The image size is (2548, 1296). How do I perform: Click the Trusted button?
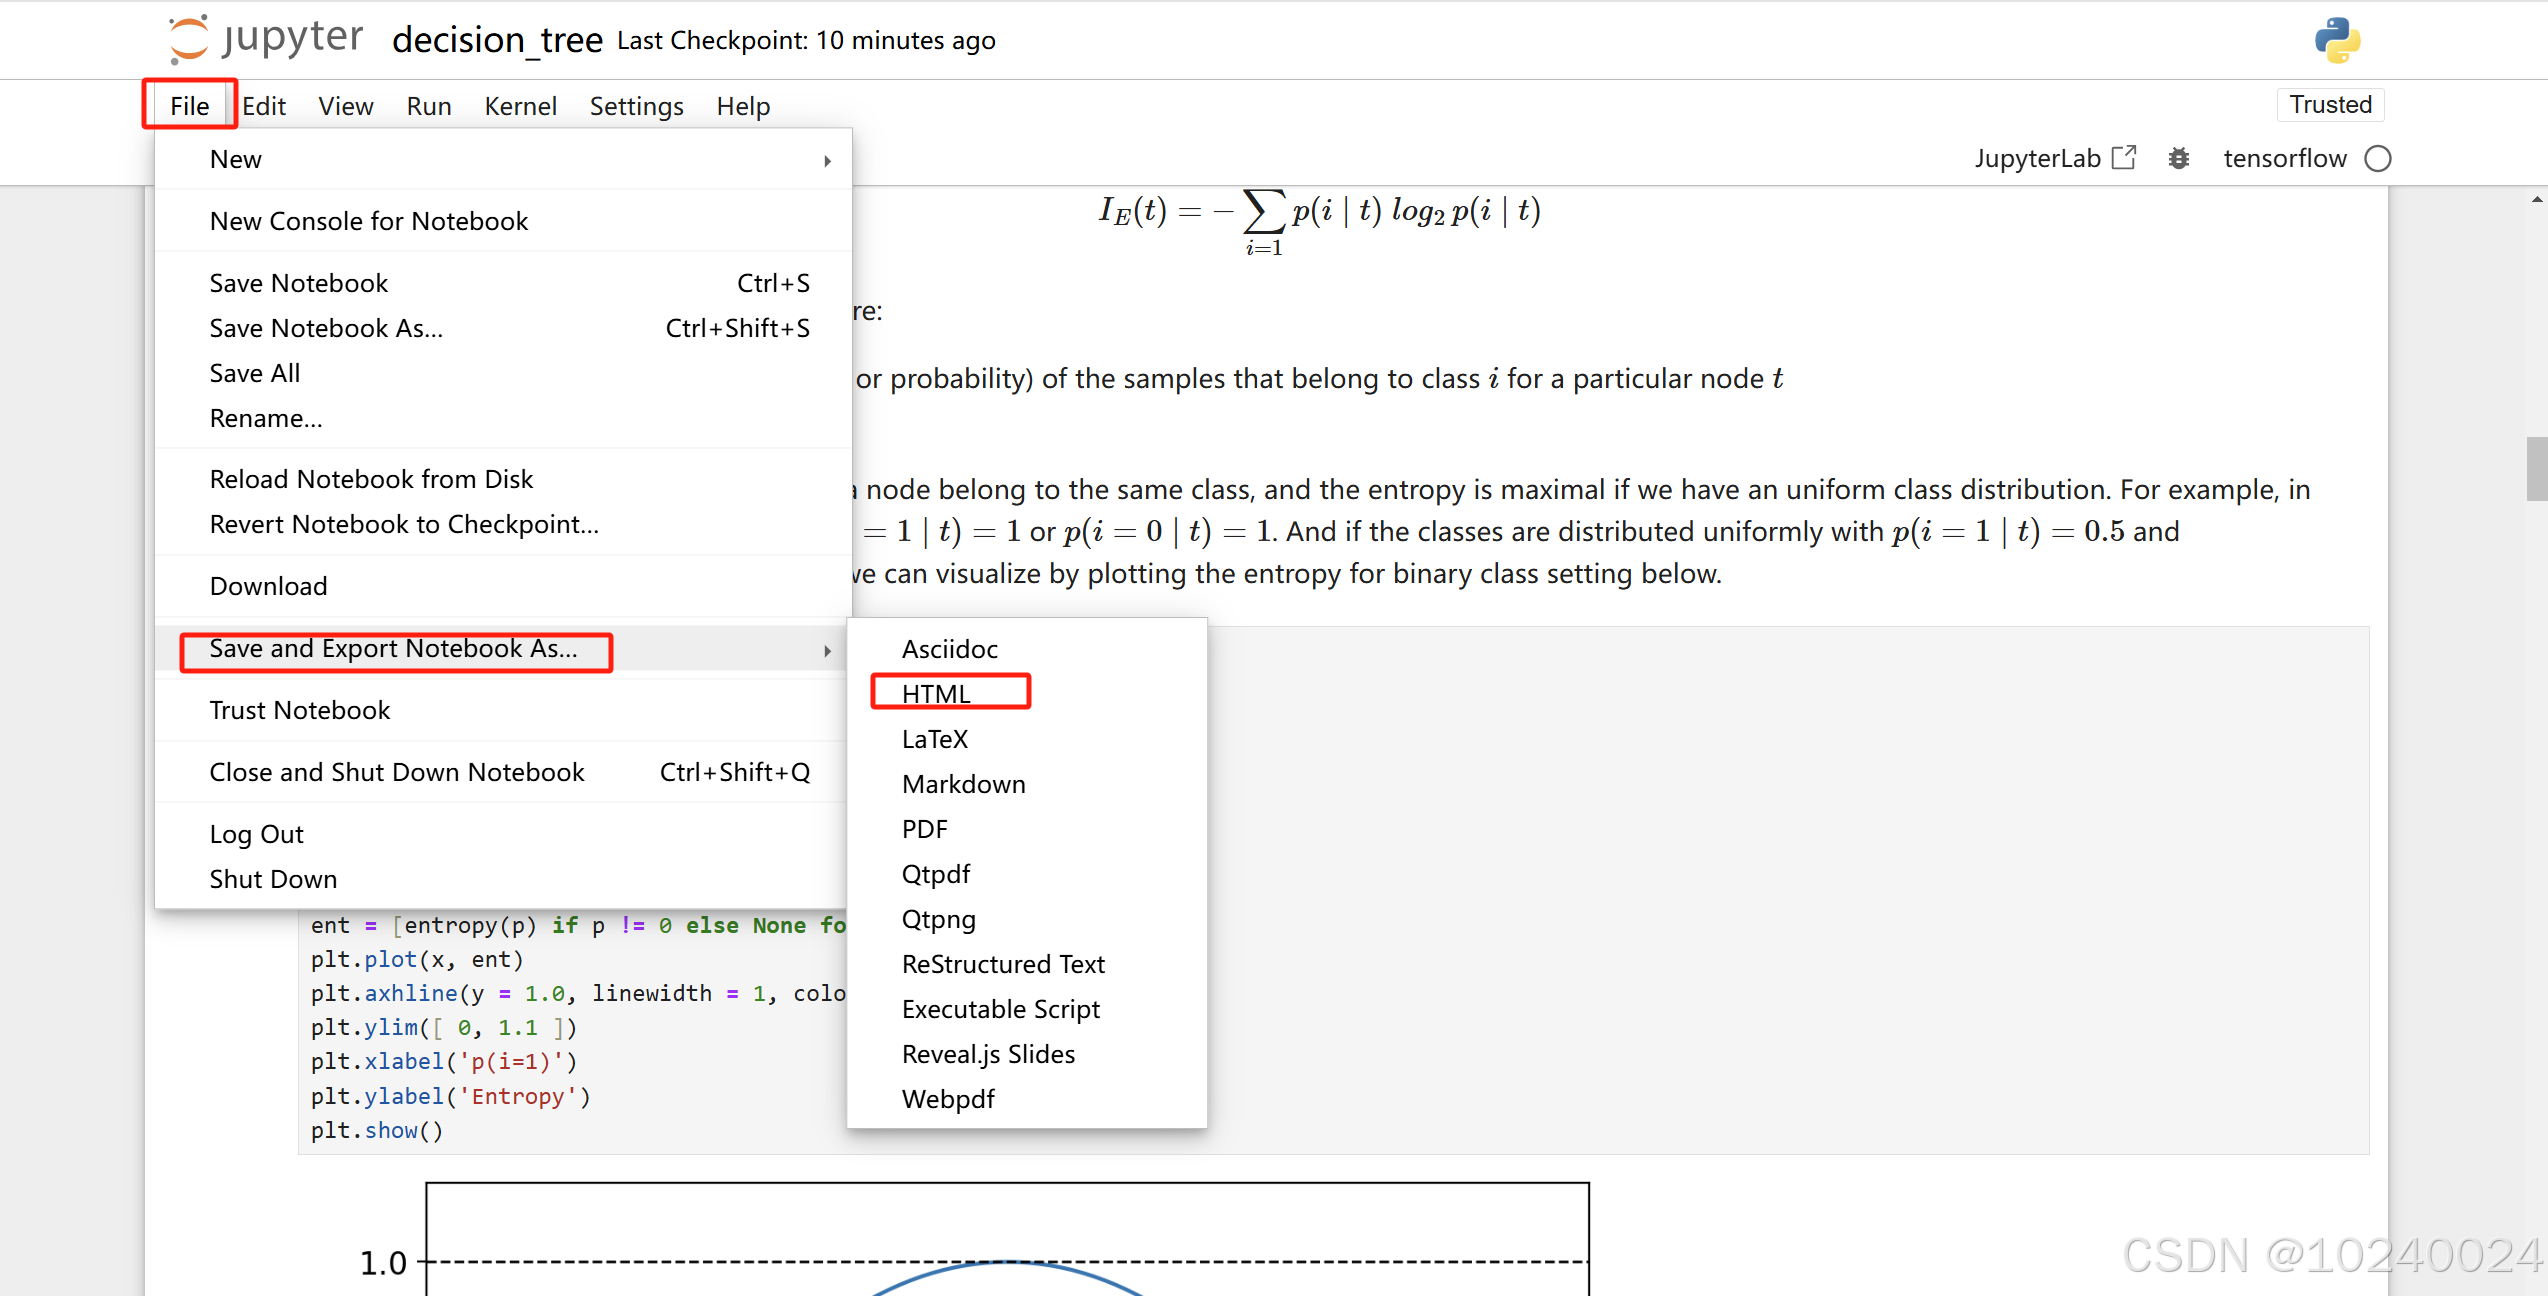point(2330,105)
